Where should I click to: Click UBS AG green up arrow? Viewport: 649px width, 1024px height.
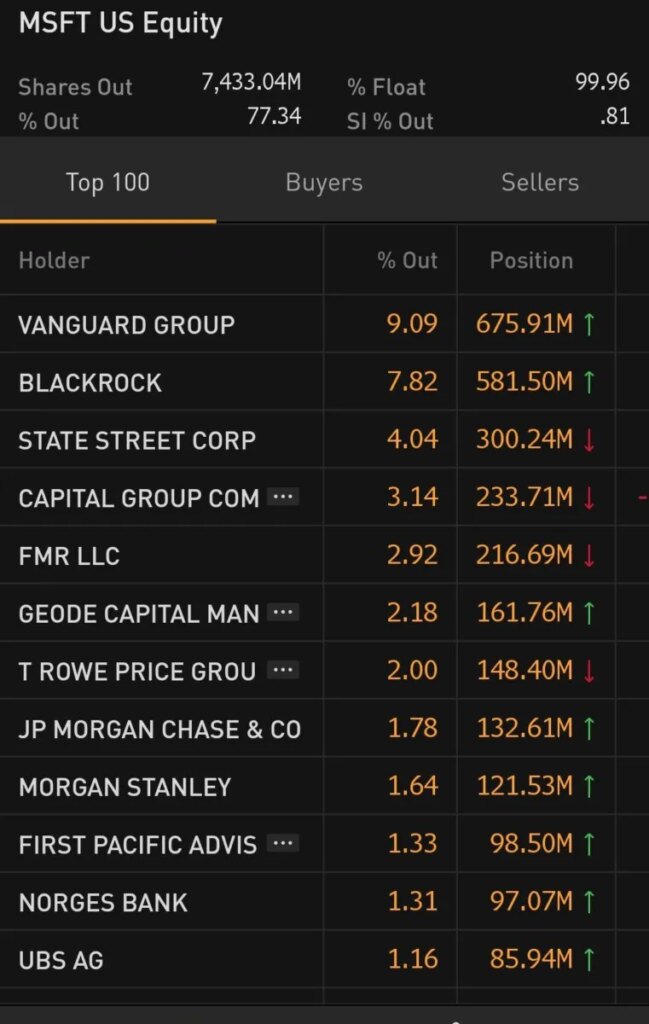point(589,961)
